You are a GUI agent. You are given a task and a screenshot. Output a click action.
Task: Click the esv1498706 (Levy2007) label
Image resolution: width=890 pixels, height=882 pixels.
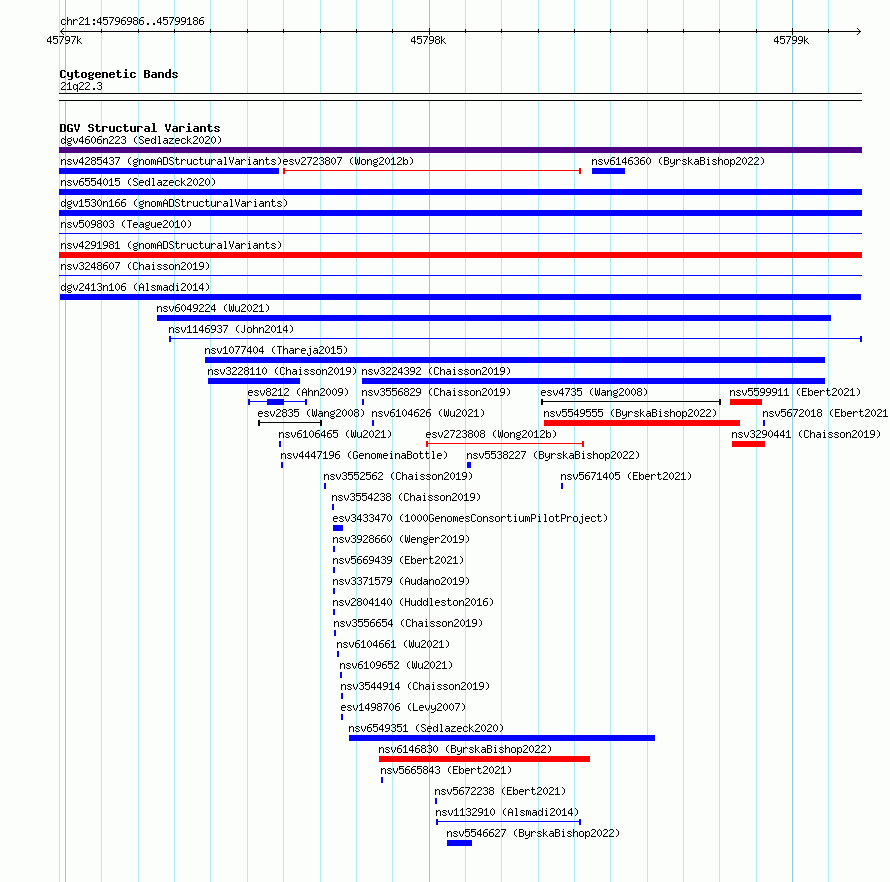point(403,707)
